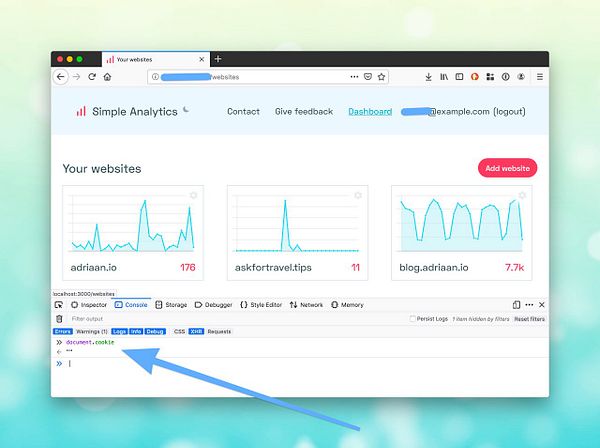Toggle the Info console filter
Viewport: 600px width, 448px height.
point(136,331)
